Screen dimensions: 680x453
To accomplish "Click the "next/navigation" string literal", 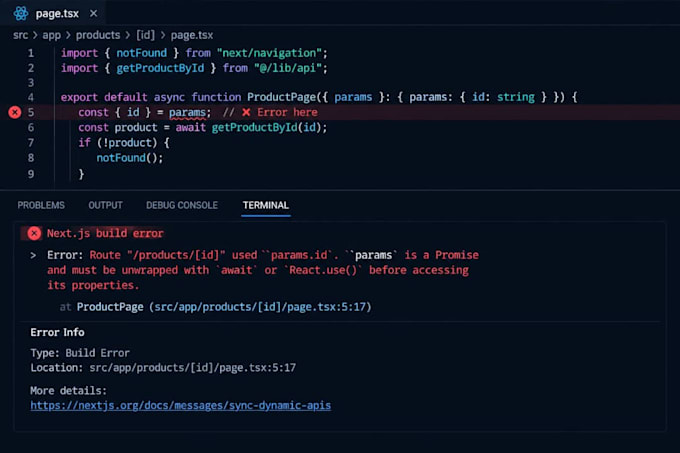I will [x=269, y=53].
